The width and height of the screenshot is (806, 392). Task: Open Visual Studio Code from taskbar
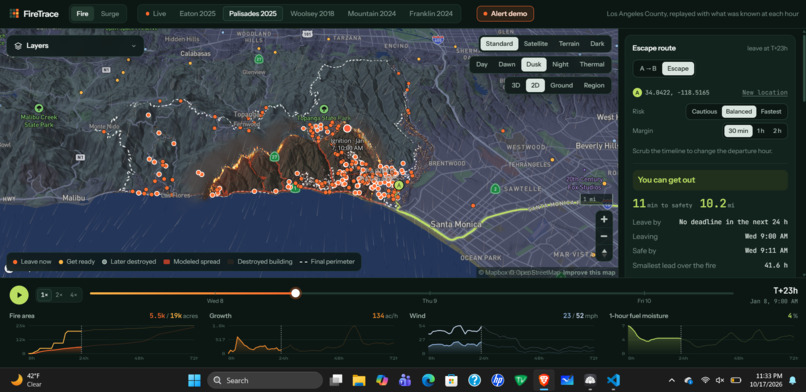613,380
